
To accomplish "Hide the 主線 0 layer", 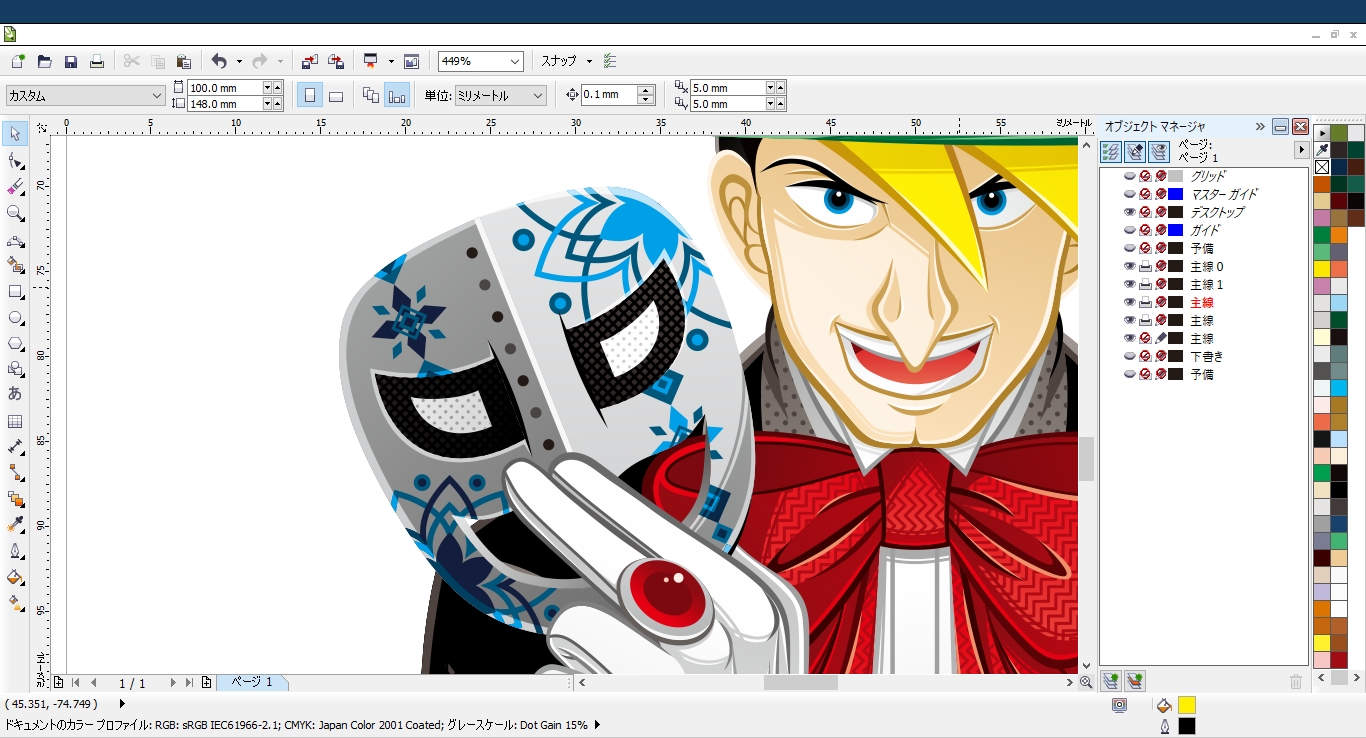I will [x=1130, y=266].
